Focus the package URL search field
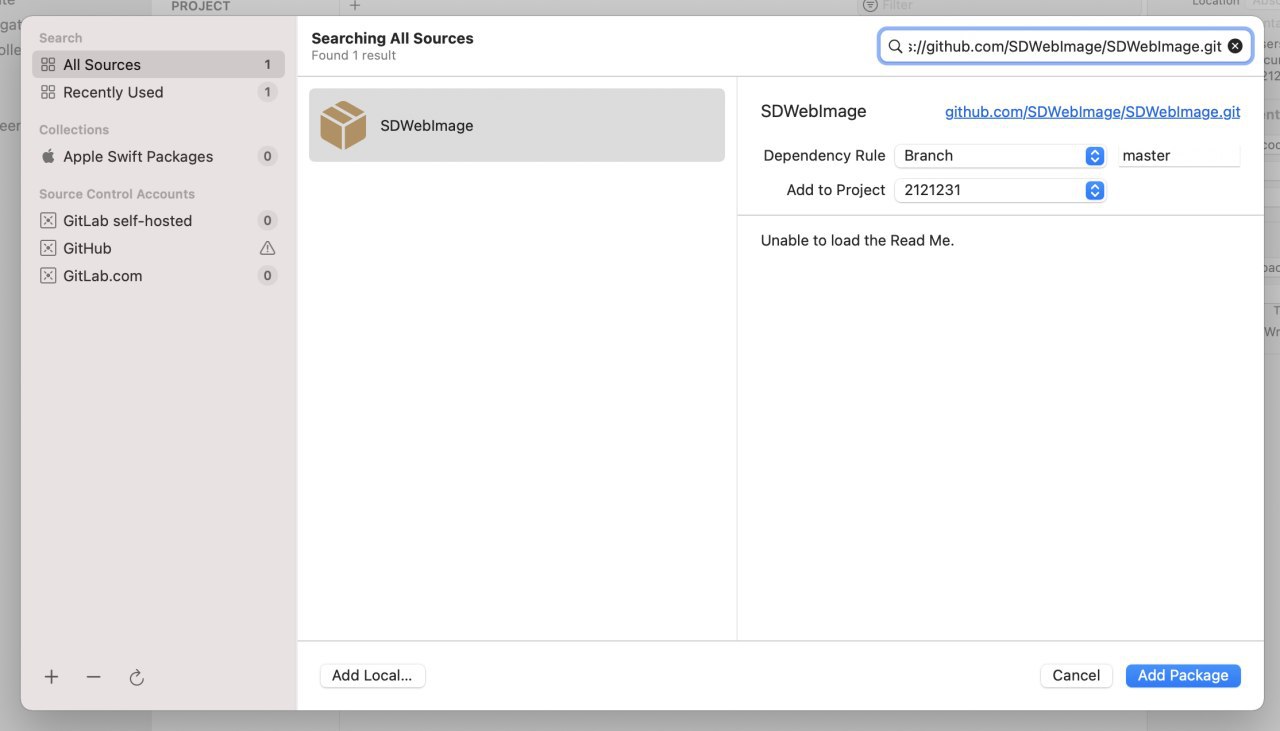1280x731 pixels. 1064,46
